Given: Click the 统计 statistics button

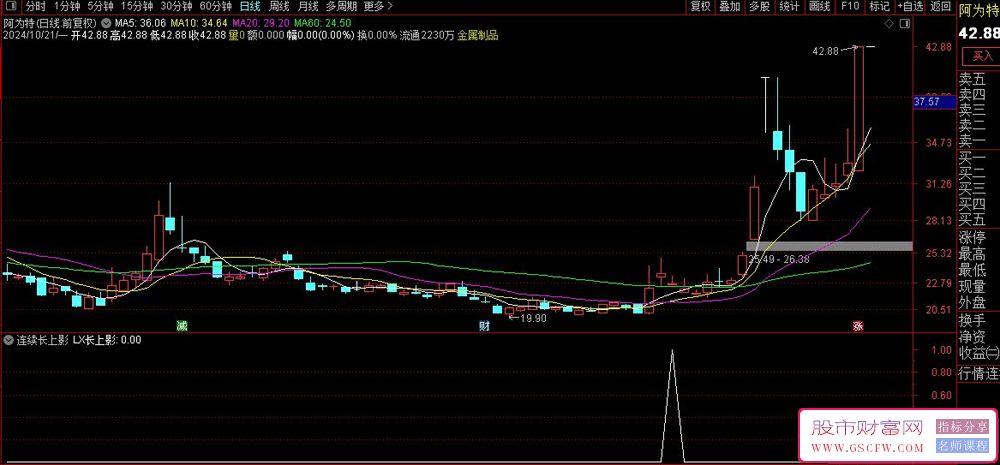Looking at the screenshot, I should [790, 6].
